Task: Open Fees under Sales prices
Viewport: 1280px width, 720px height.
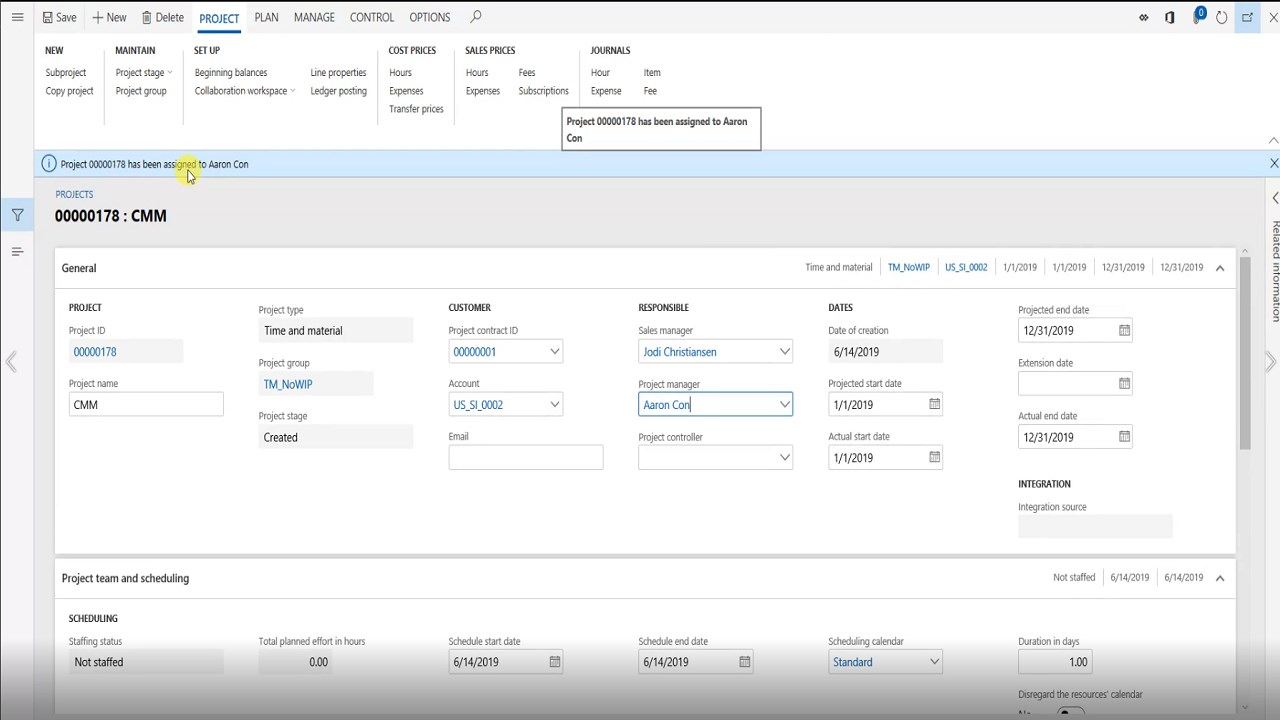Action: point(527,72)
